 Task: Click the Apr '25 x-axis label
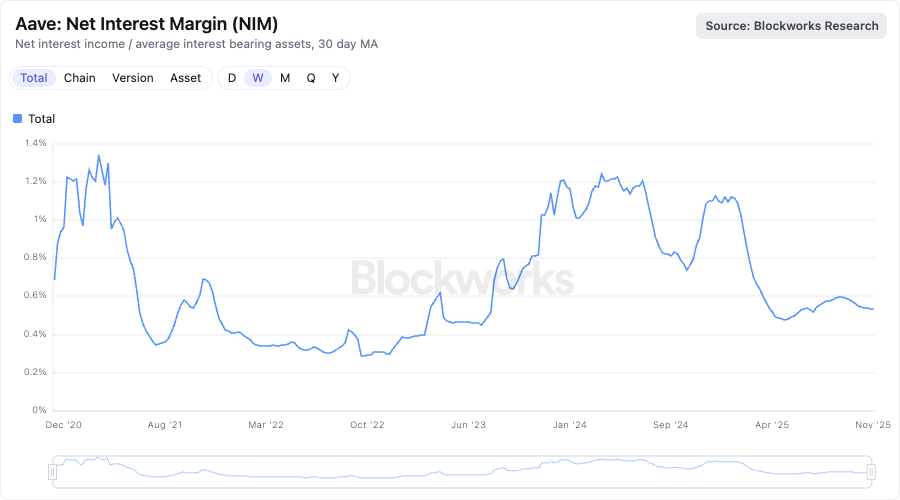(772, 425)
